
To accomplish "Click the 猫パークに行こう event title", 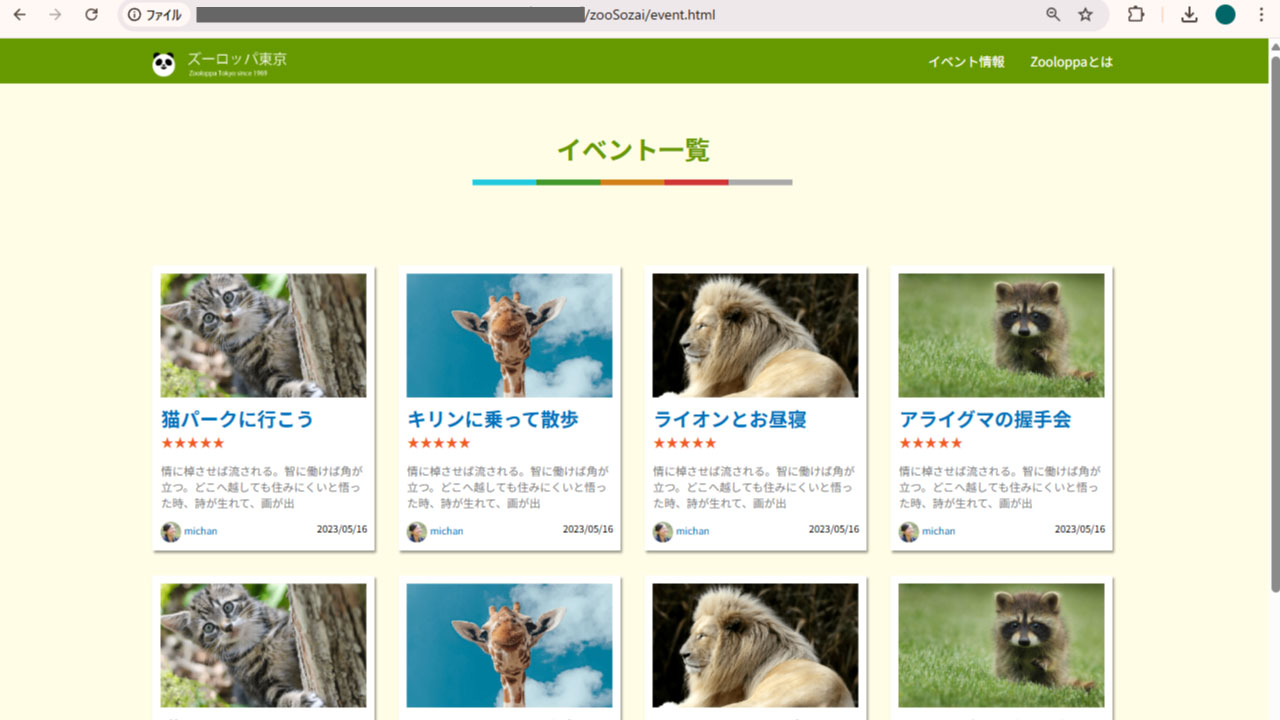I will [237, 419].
